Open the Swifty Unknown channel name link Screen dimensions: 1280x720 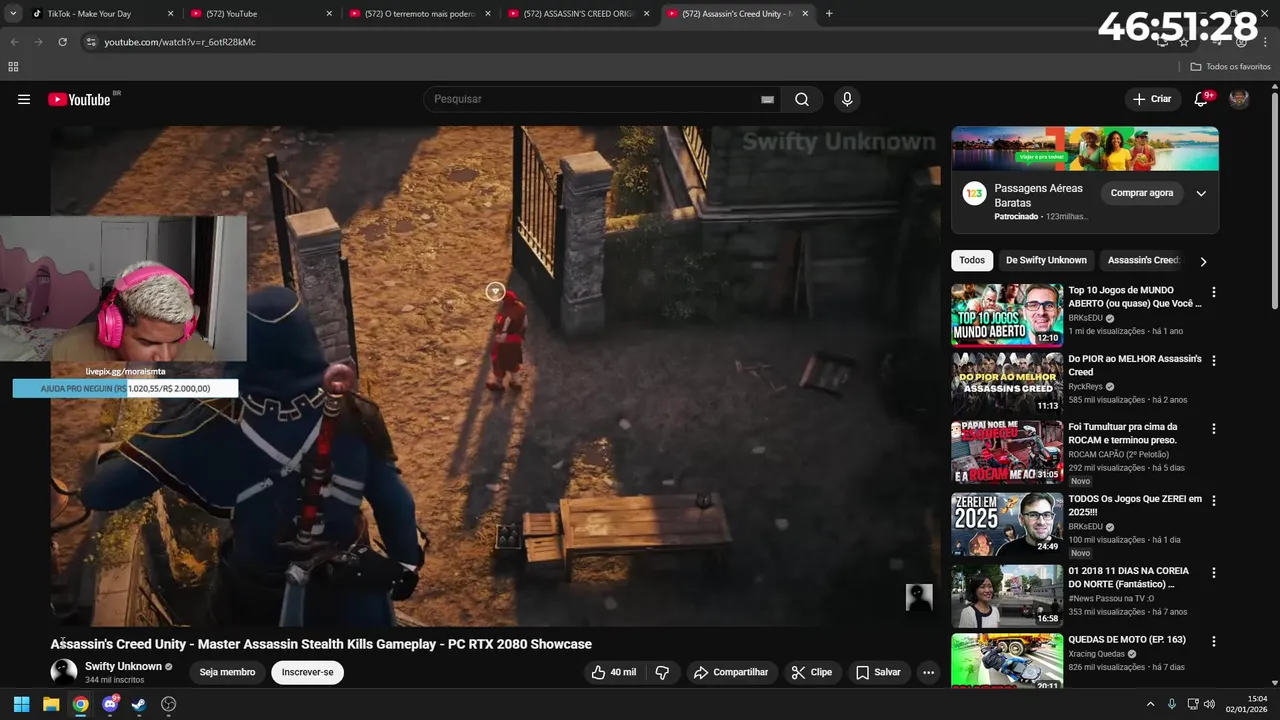123,666
